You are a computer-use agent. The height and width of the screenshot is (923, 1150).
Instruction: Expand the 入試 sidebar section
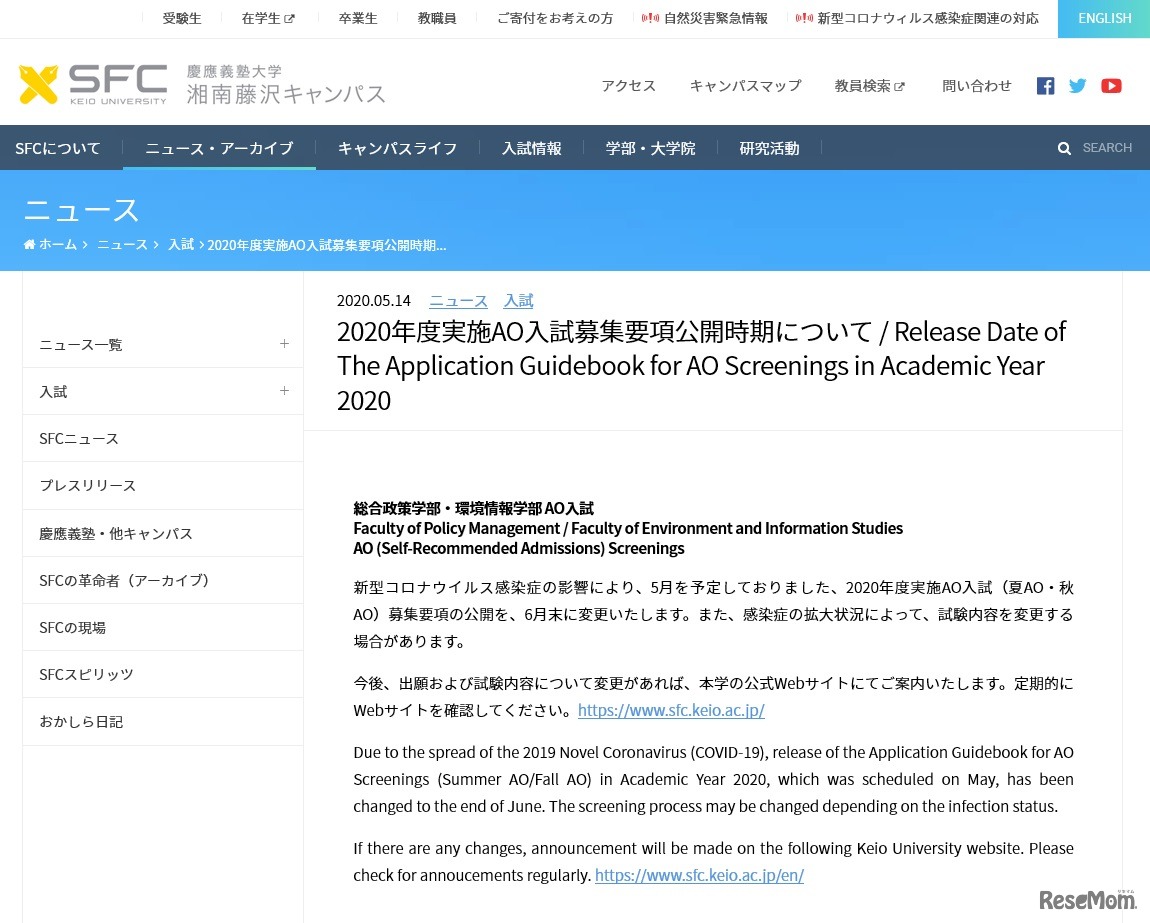pyautogui.click(x=284, y=390)
